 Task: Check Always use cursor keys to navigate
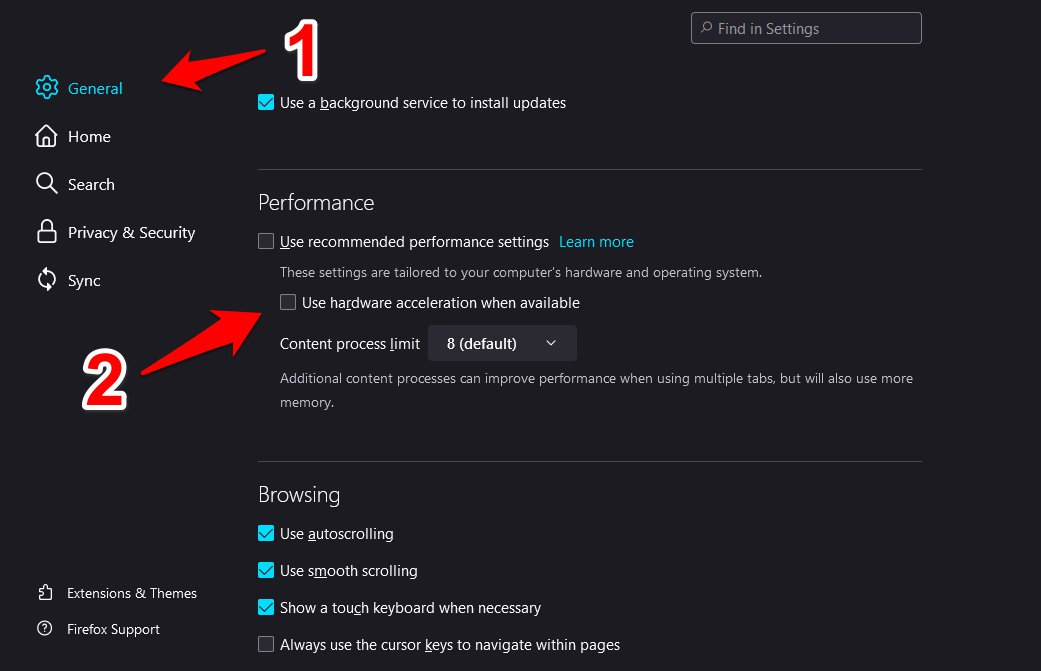tap(266, 644)
